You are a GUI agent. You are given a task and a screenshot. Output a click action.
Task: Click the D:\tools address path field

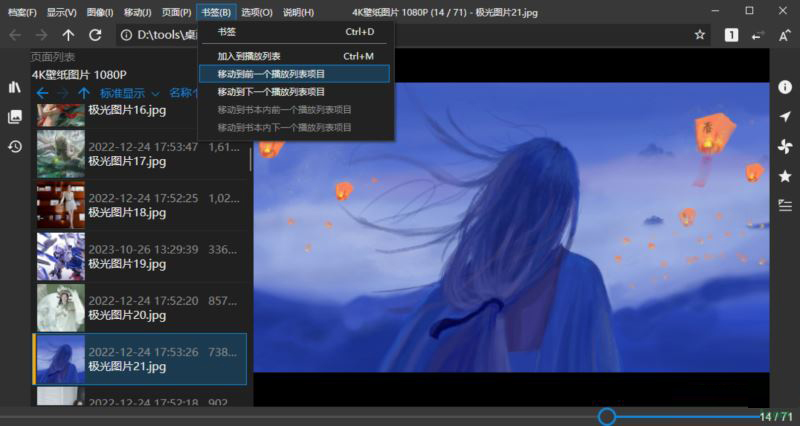tap(166, 35)
